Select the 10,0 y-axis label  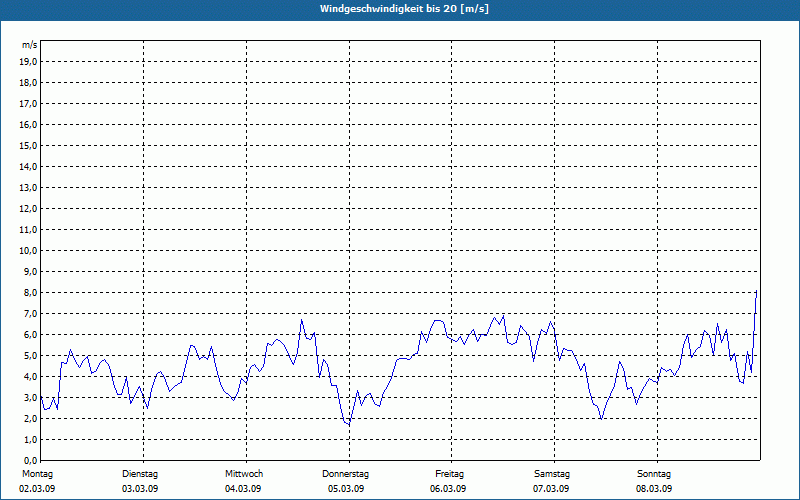(x=28, y=251)
